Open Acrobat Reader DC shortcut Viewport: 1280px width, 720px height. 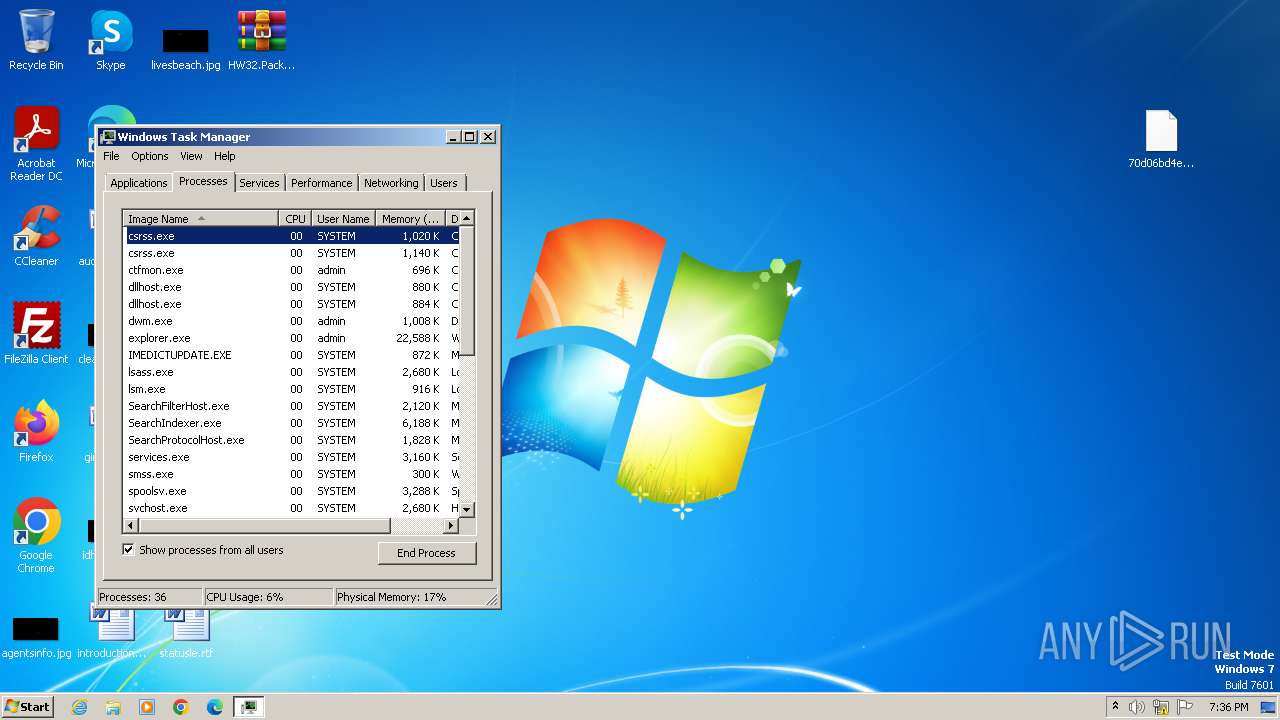[x=36, y=144]
